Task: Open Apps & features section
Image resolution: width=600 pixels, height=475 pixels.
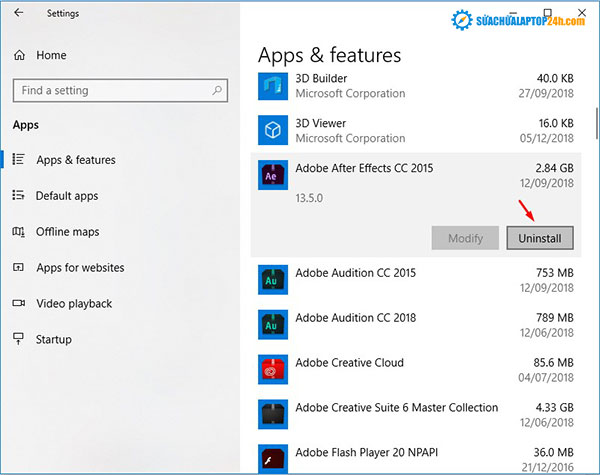Action: point(76,160)
